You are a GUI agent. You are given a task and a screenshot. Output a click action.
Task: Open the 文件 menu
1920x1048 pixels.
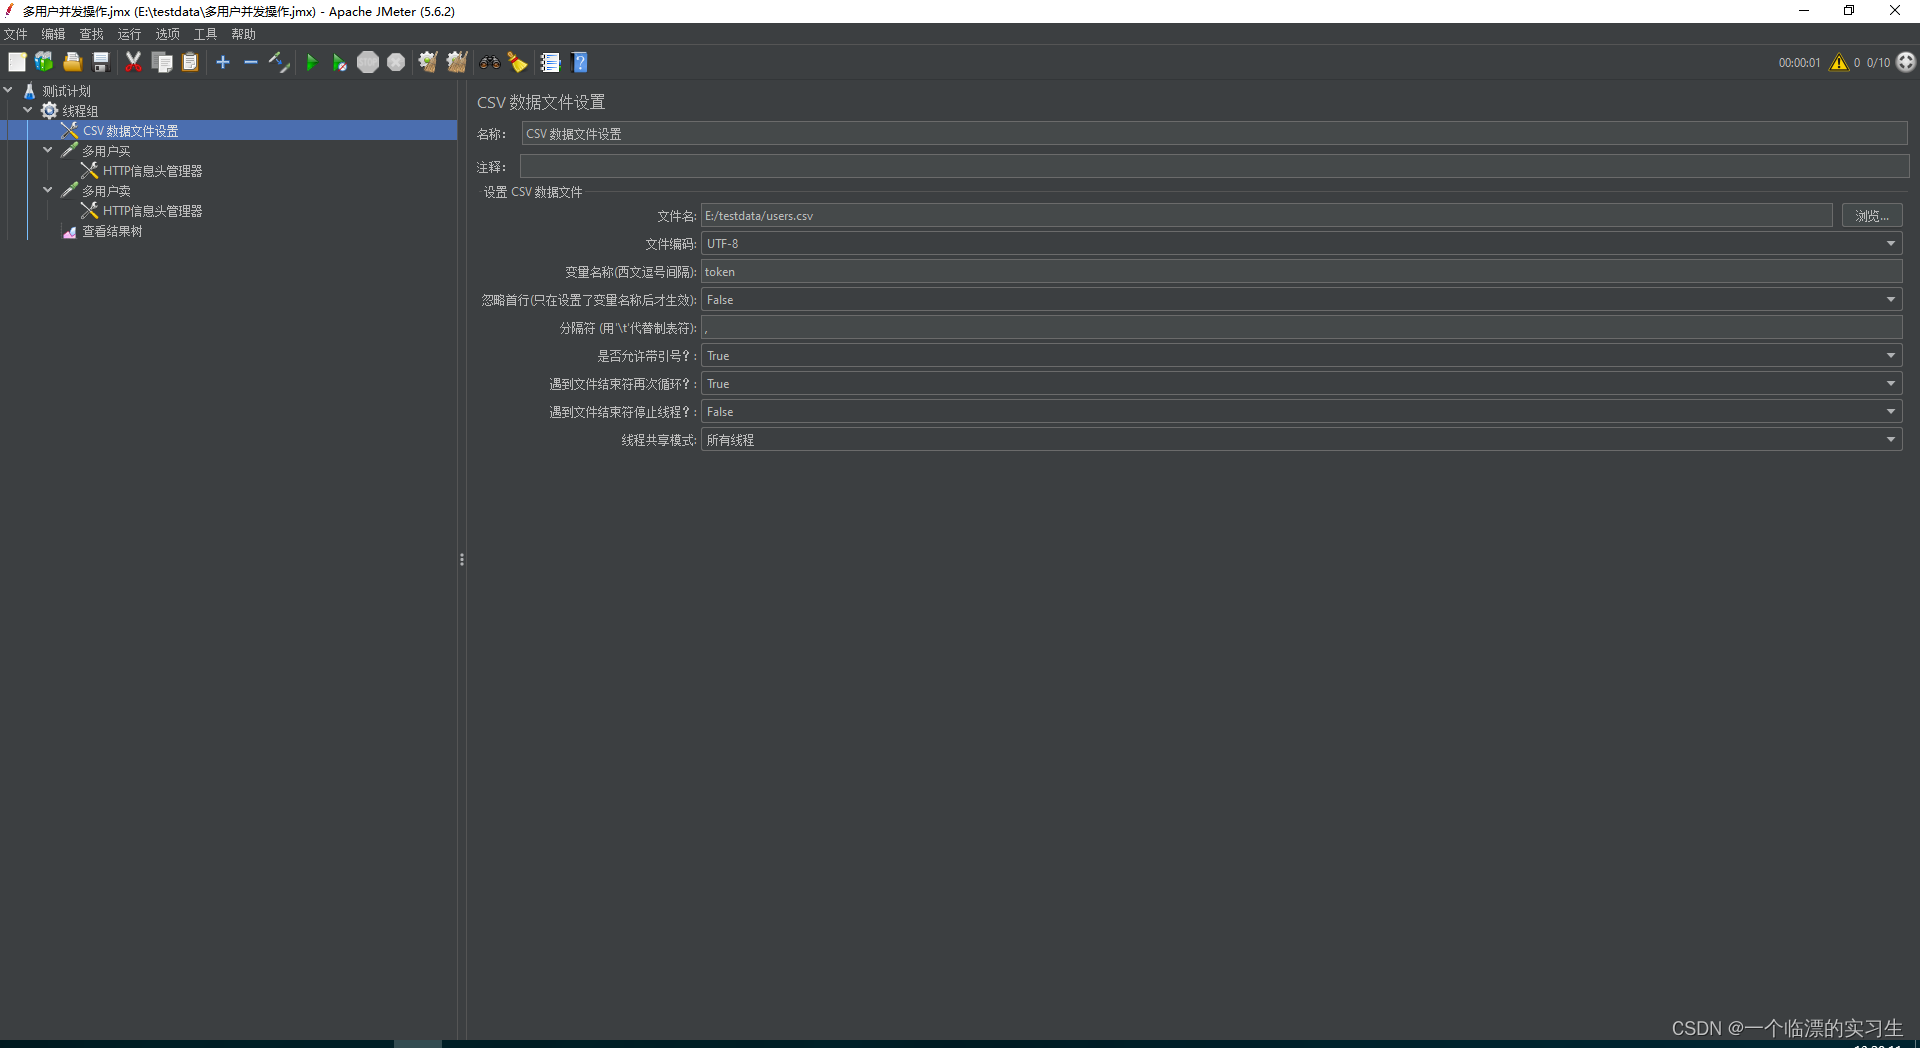[x=15, y=34]
